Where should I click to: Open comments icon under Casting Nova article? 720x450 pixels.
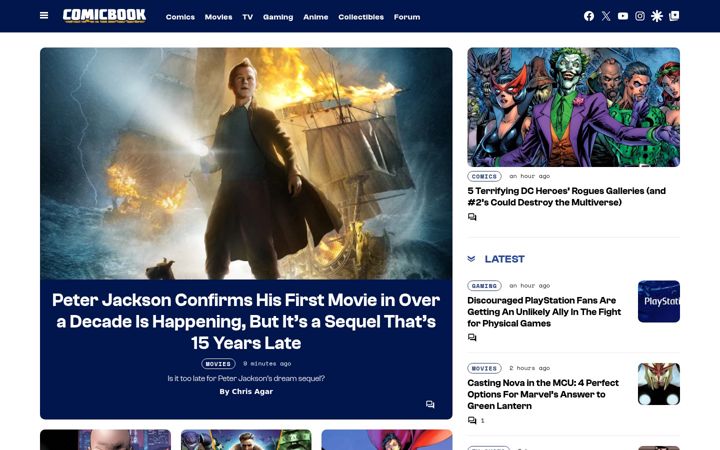pyautogui.click(x=472, y=420)
